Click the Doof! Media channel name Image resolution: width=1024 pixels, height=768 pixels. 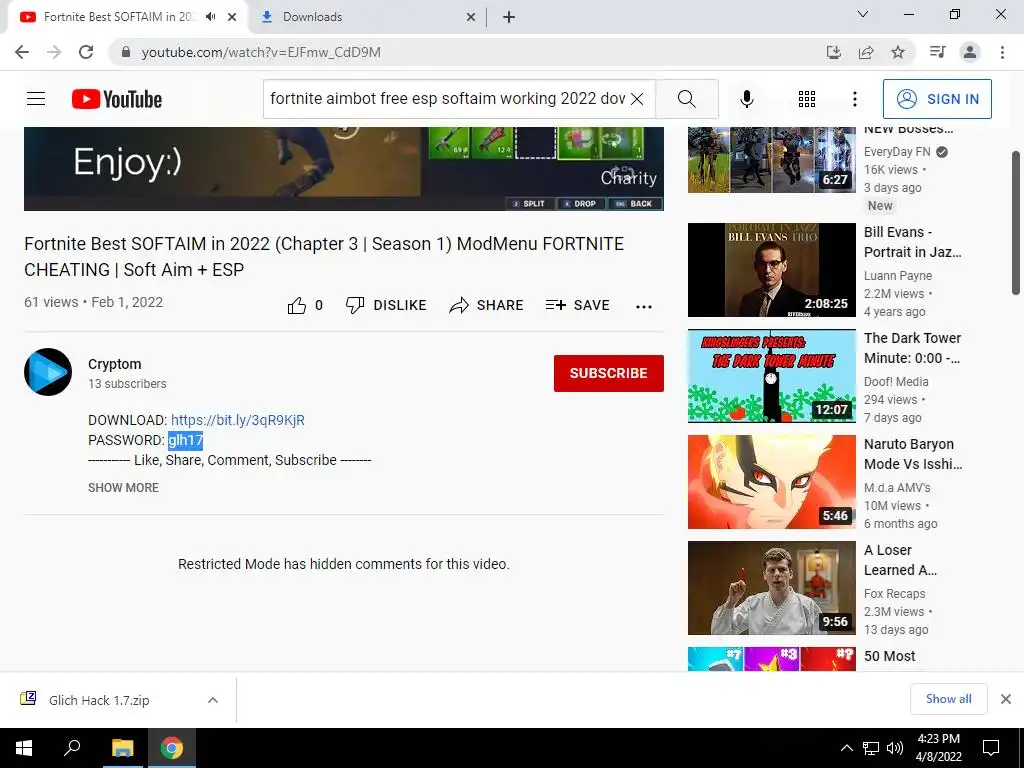[x=896, y=381]
